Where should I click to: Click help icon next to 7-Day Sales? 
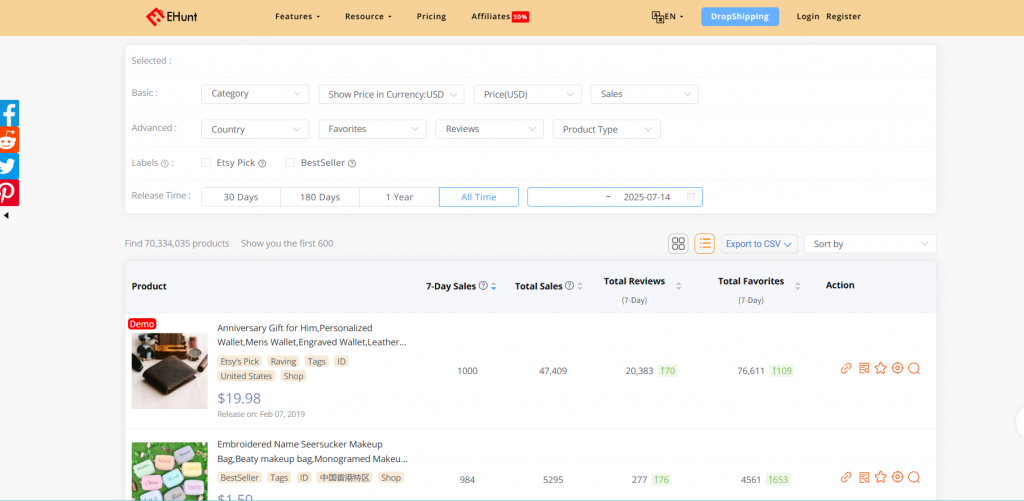click(x=483, y=285)
